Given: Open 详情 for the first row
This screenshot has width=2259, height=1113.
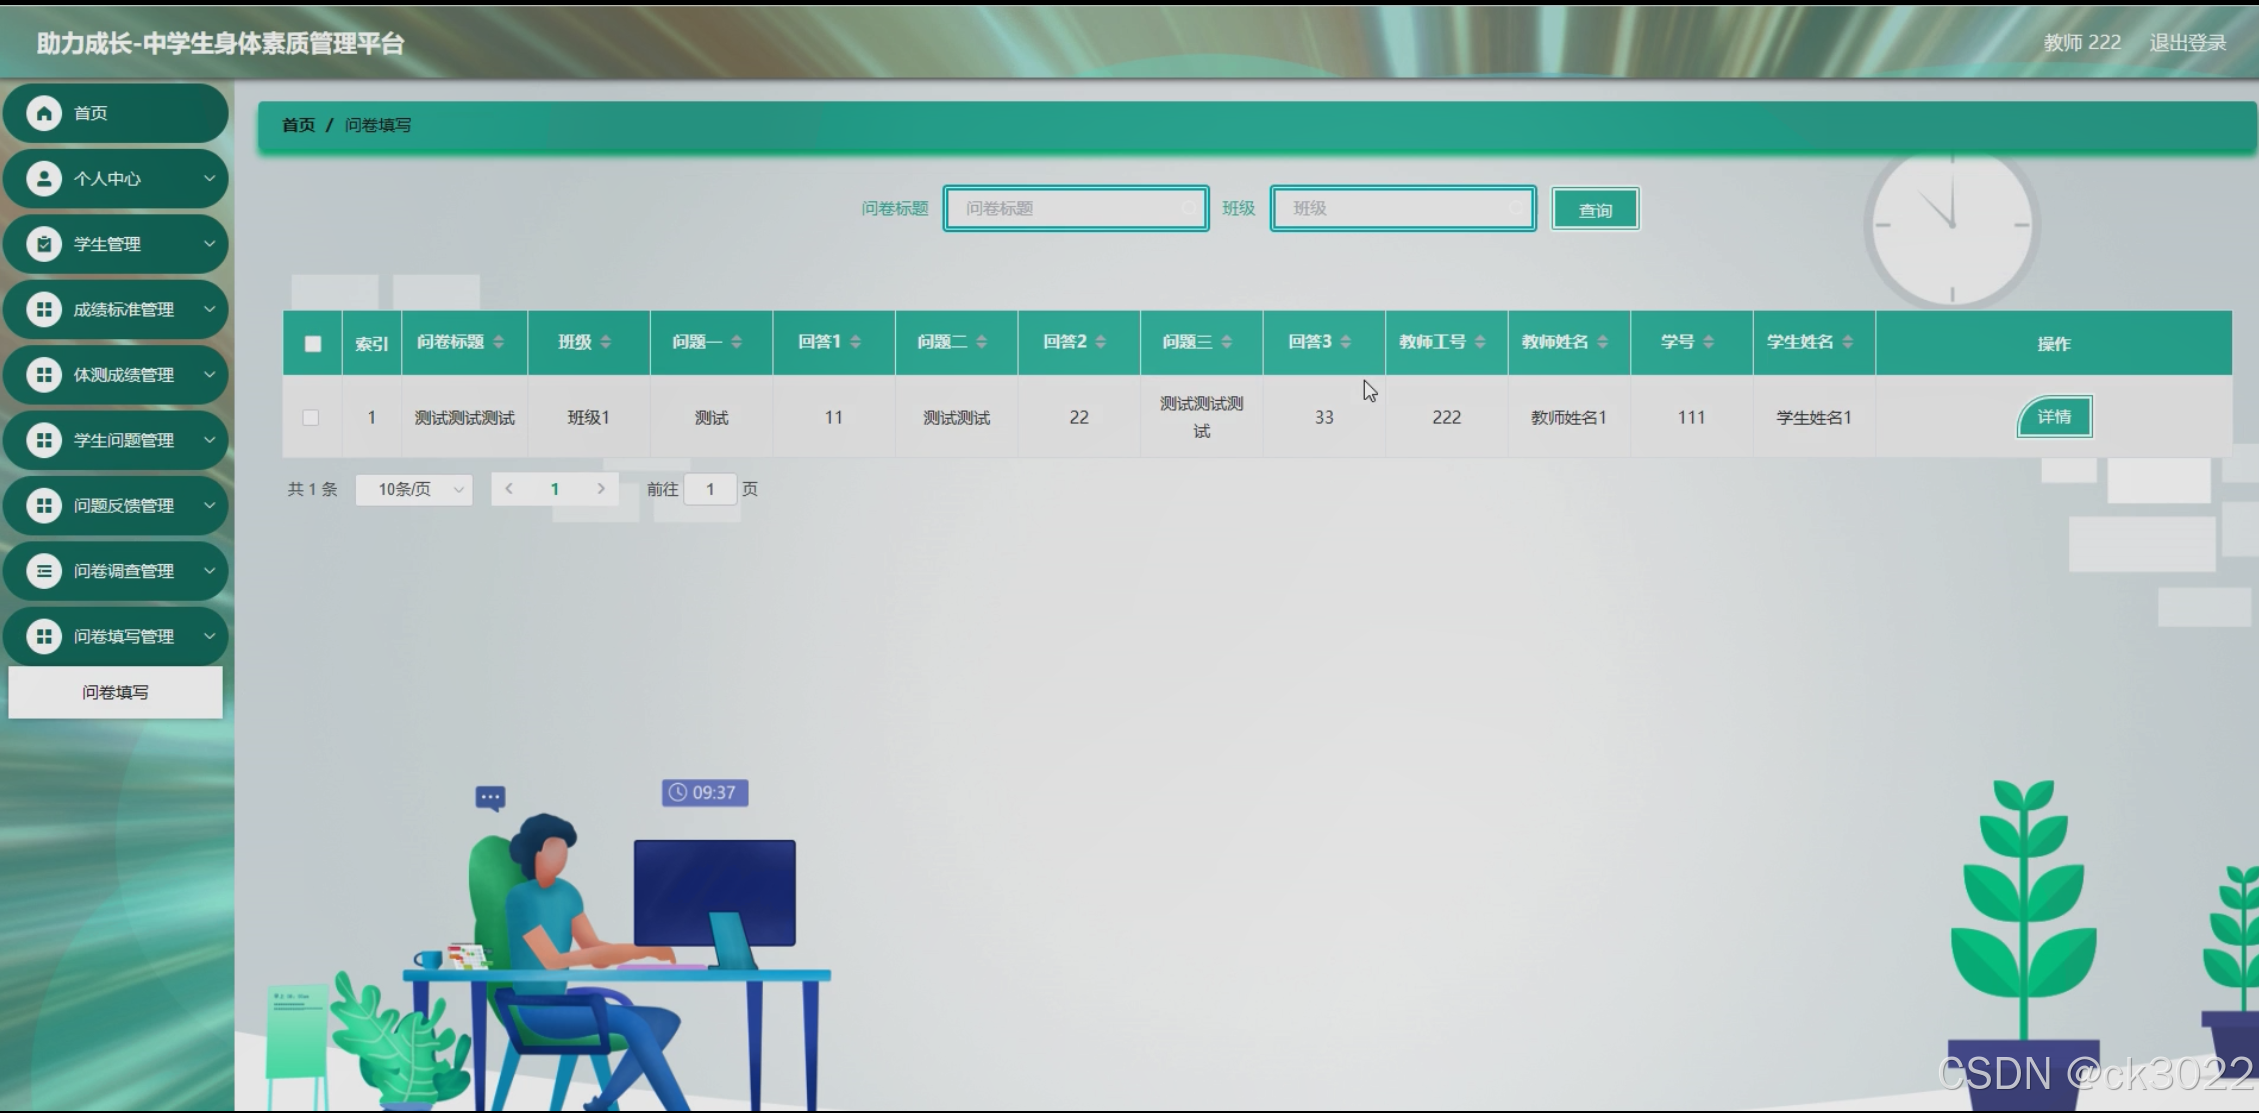Looking at the screenshot, I should point(2053,417).
